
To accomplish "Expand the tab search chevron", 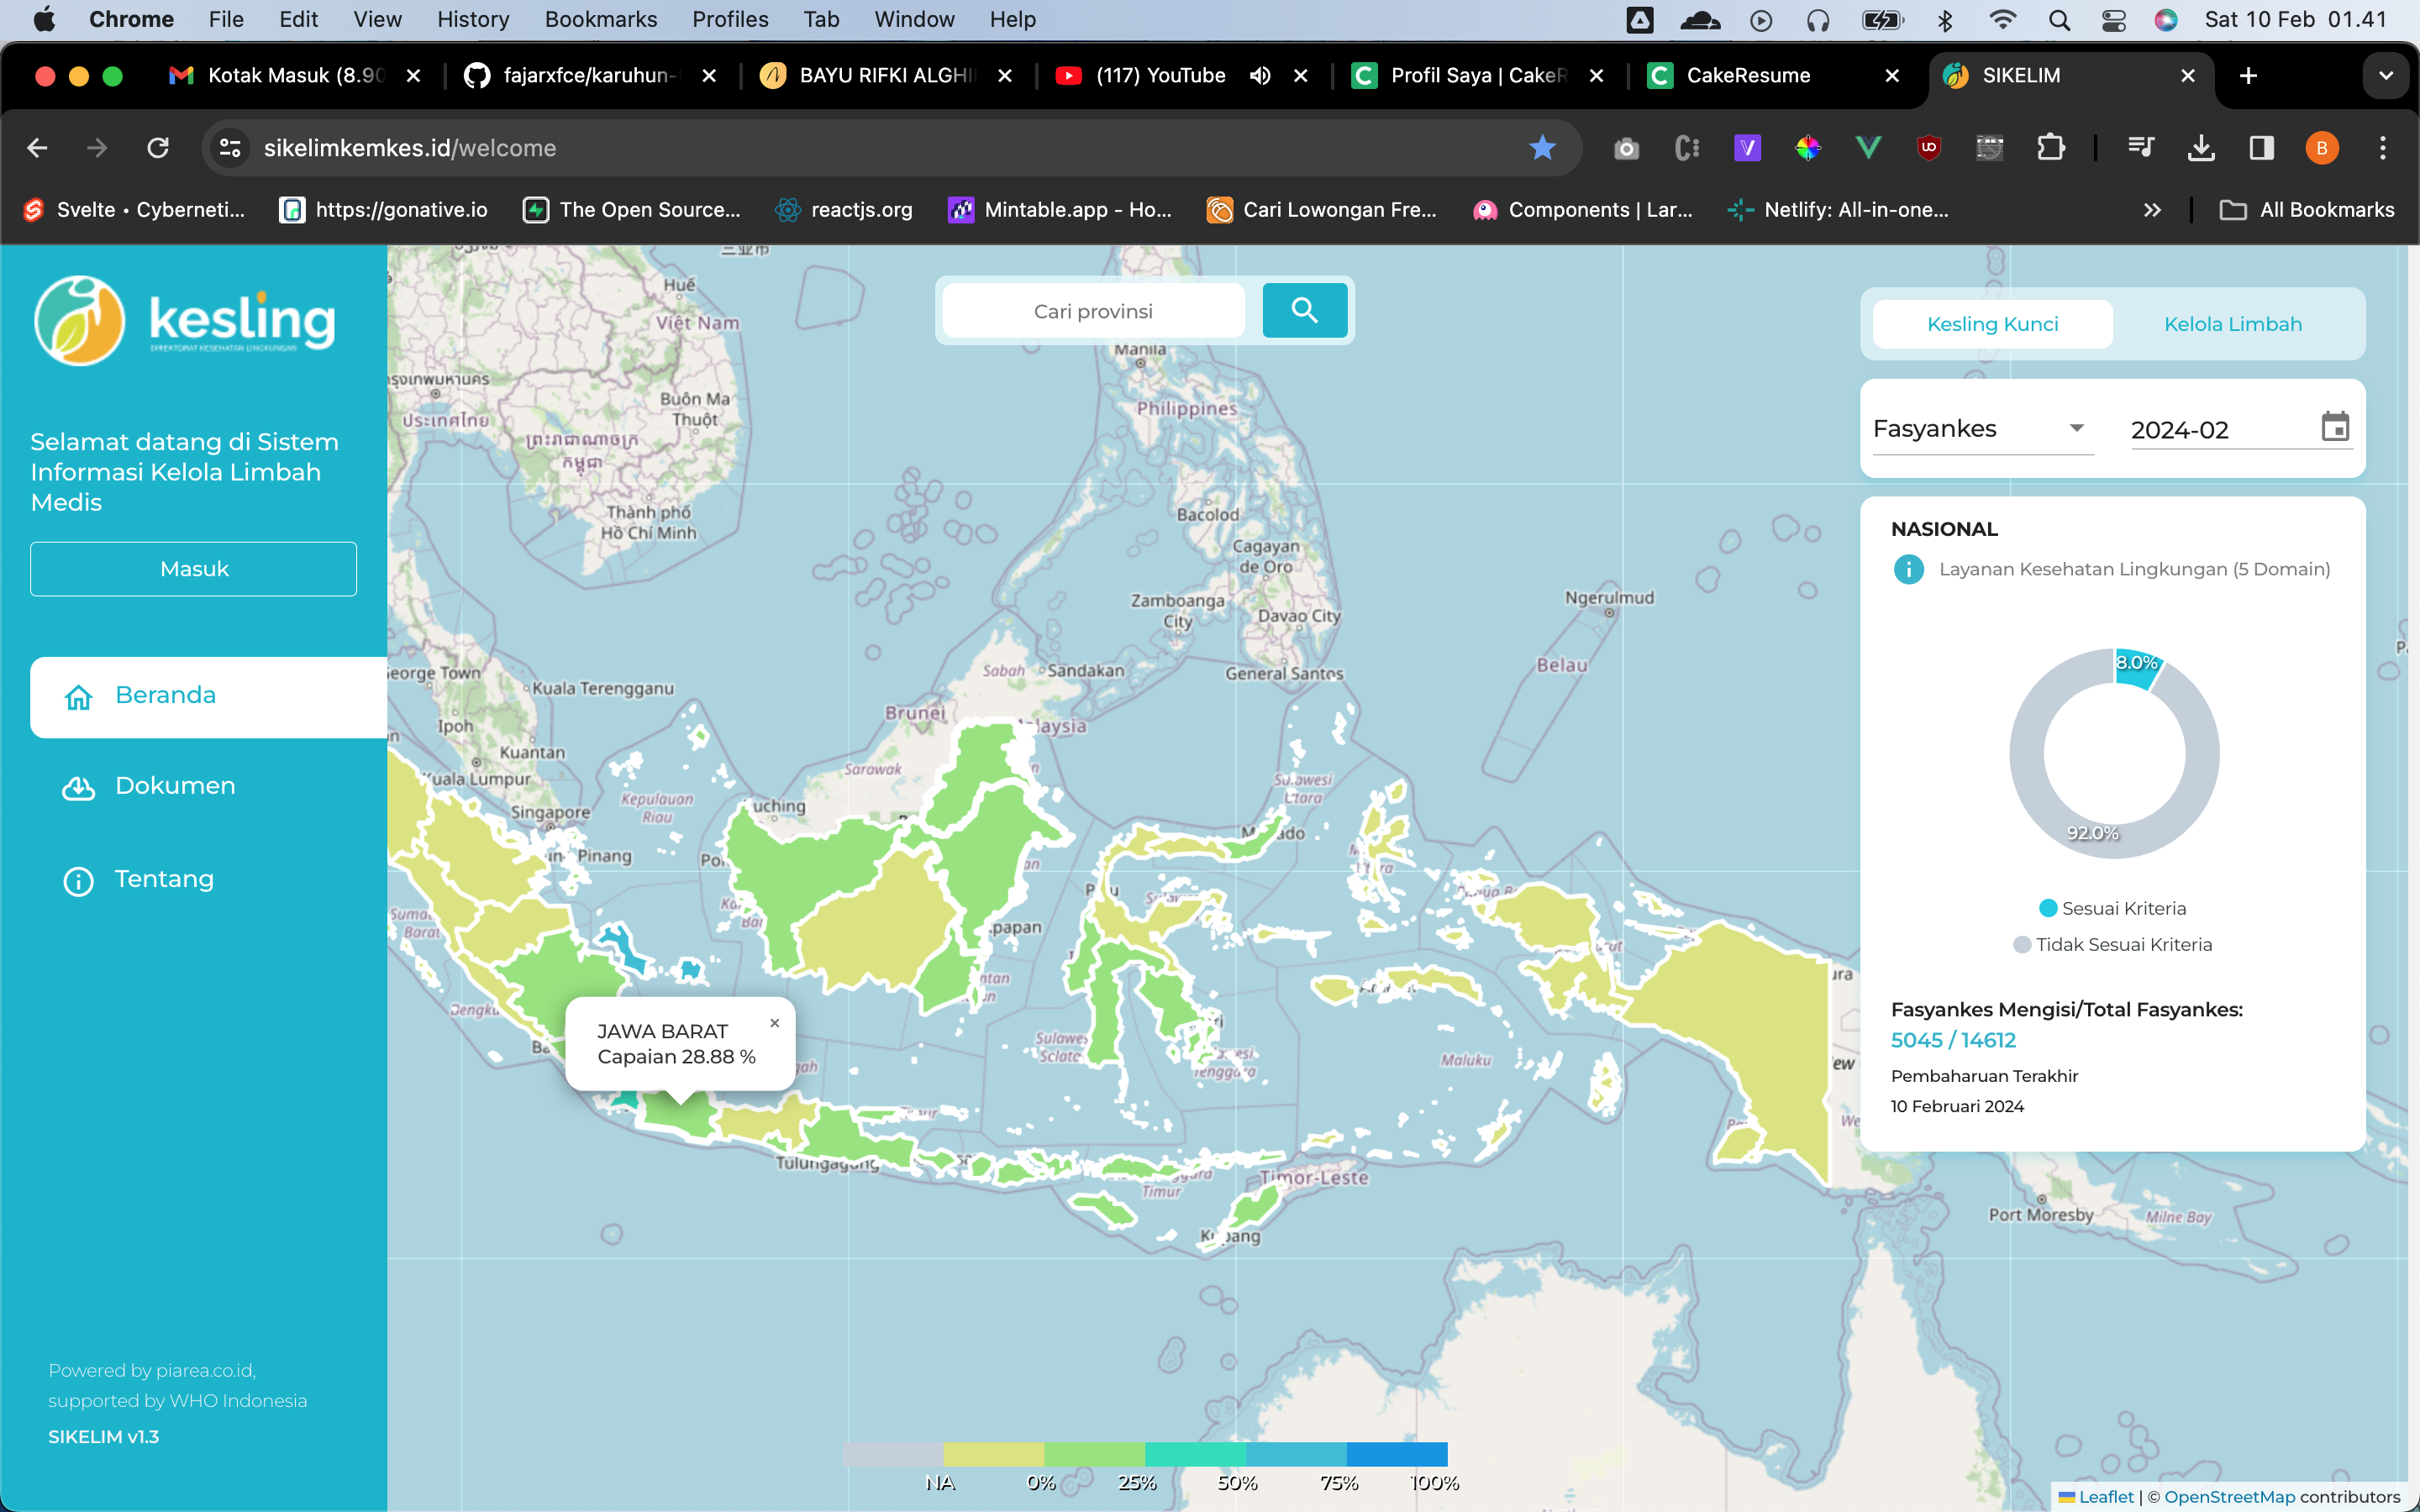I will [x=2386, y=76].
